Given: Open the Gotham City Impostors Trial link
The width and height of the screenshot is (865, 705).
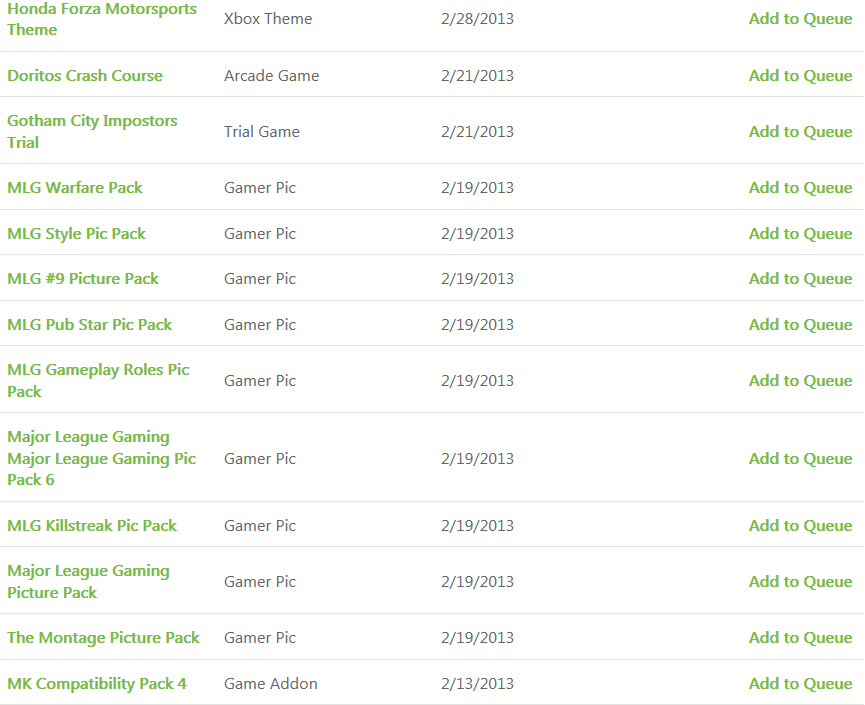Looking at the screenshot, I should coord(92,131).
